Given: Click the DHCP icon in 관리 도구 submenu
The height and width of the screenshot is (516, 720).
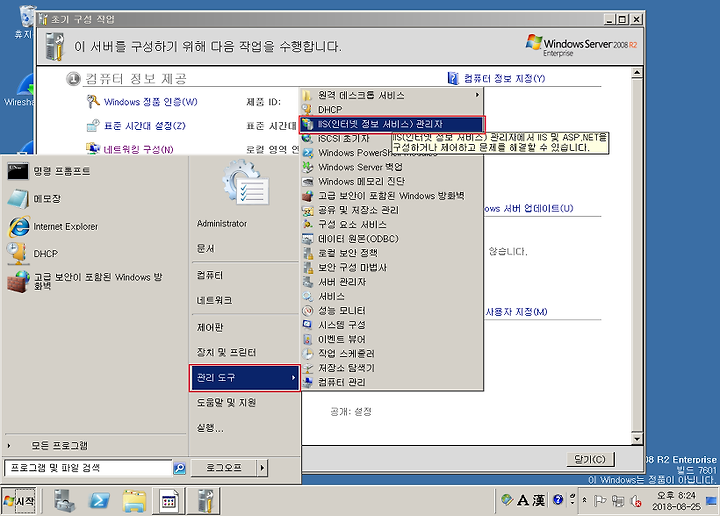Looking at the screenshot, I should (x=307, y=109).
